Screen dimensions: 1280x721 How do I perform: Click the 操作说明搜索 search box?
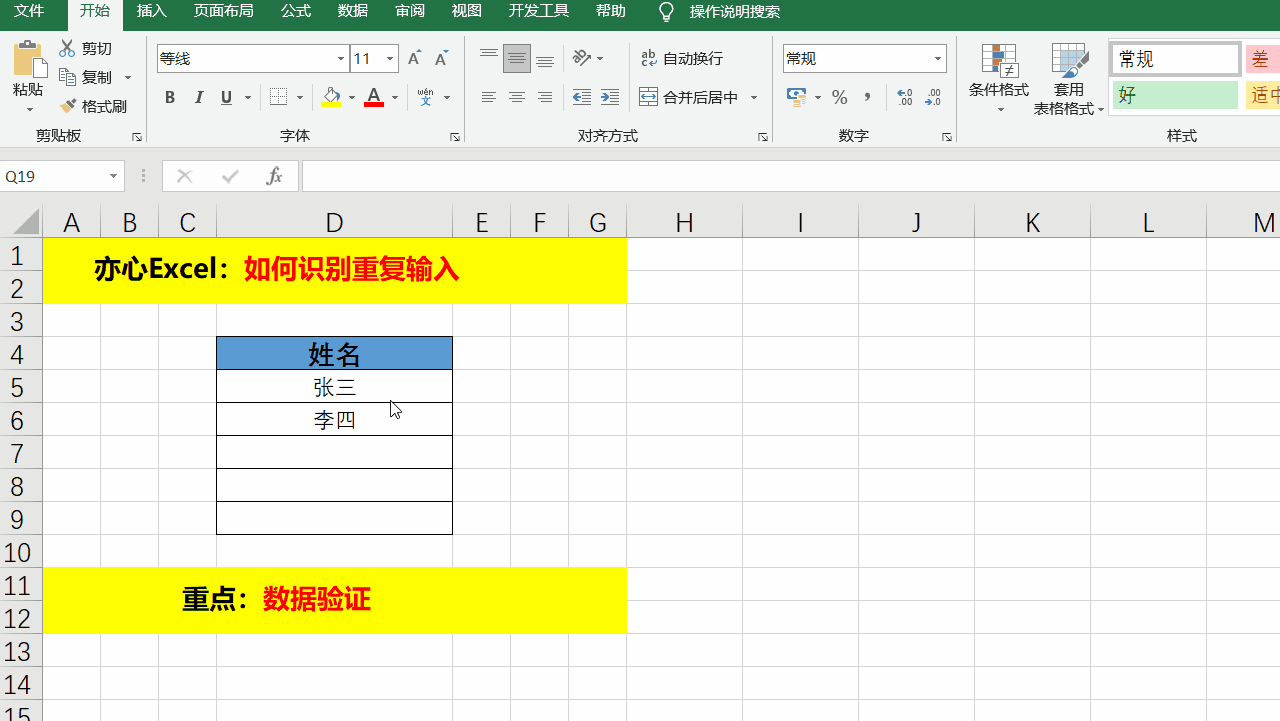[x=735, y=12]
